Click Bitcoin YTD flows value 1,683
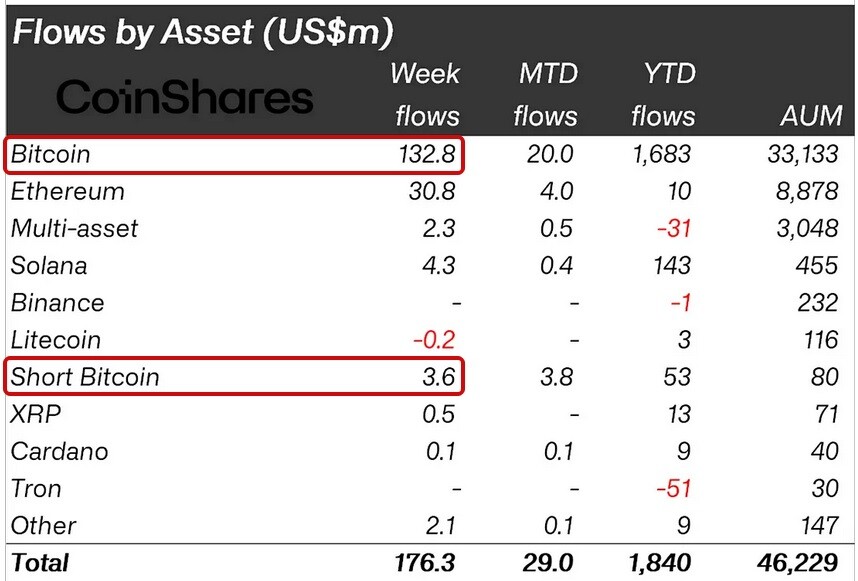The height and width of the screenshot is (581, 858). (662, 154)
